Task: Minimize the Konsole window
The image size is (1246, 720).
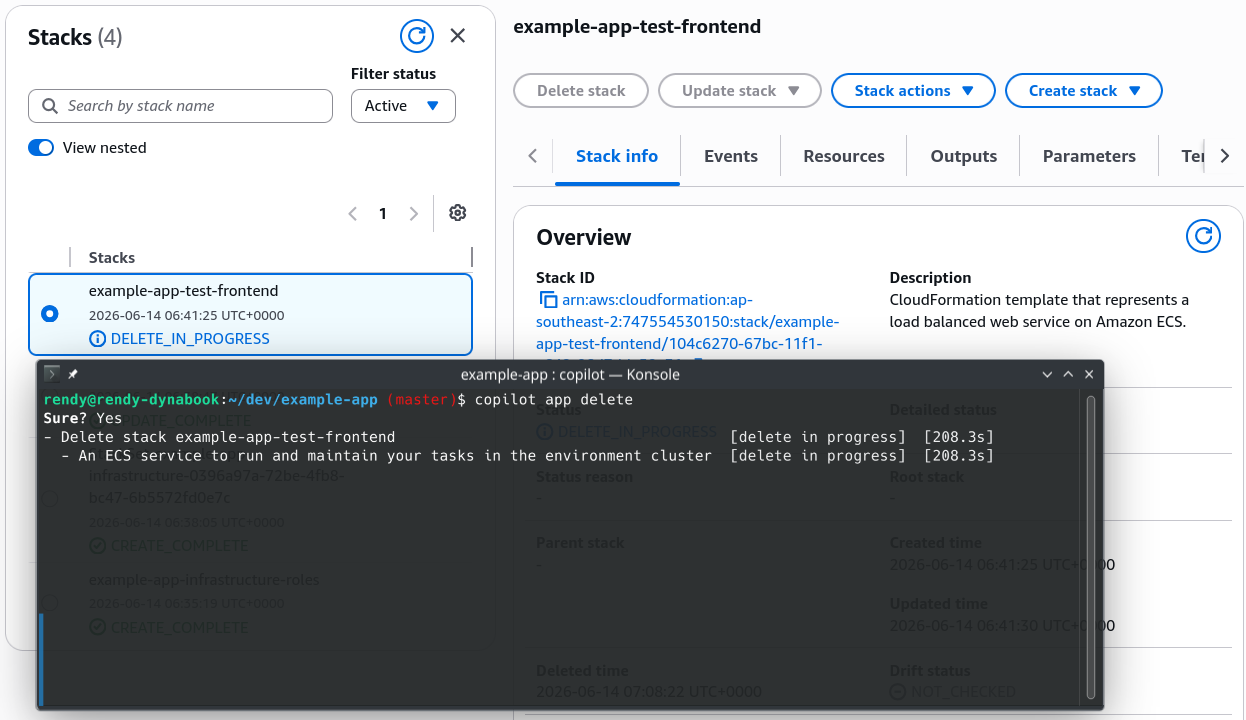Action: click(x=1047, y=374)
